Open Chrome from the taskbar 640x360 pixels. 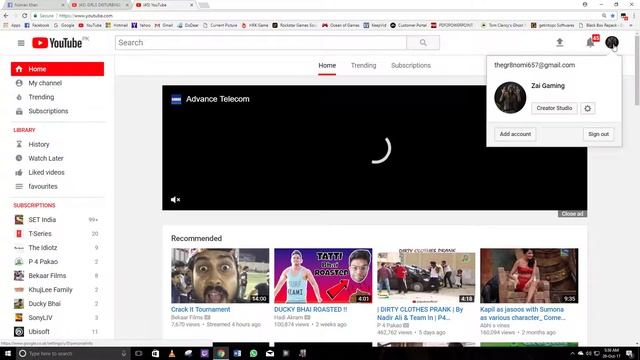[221, 353]
